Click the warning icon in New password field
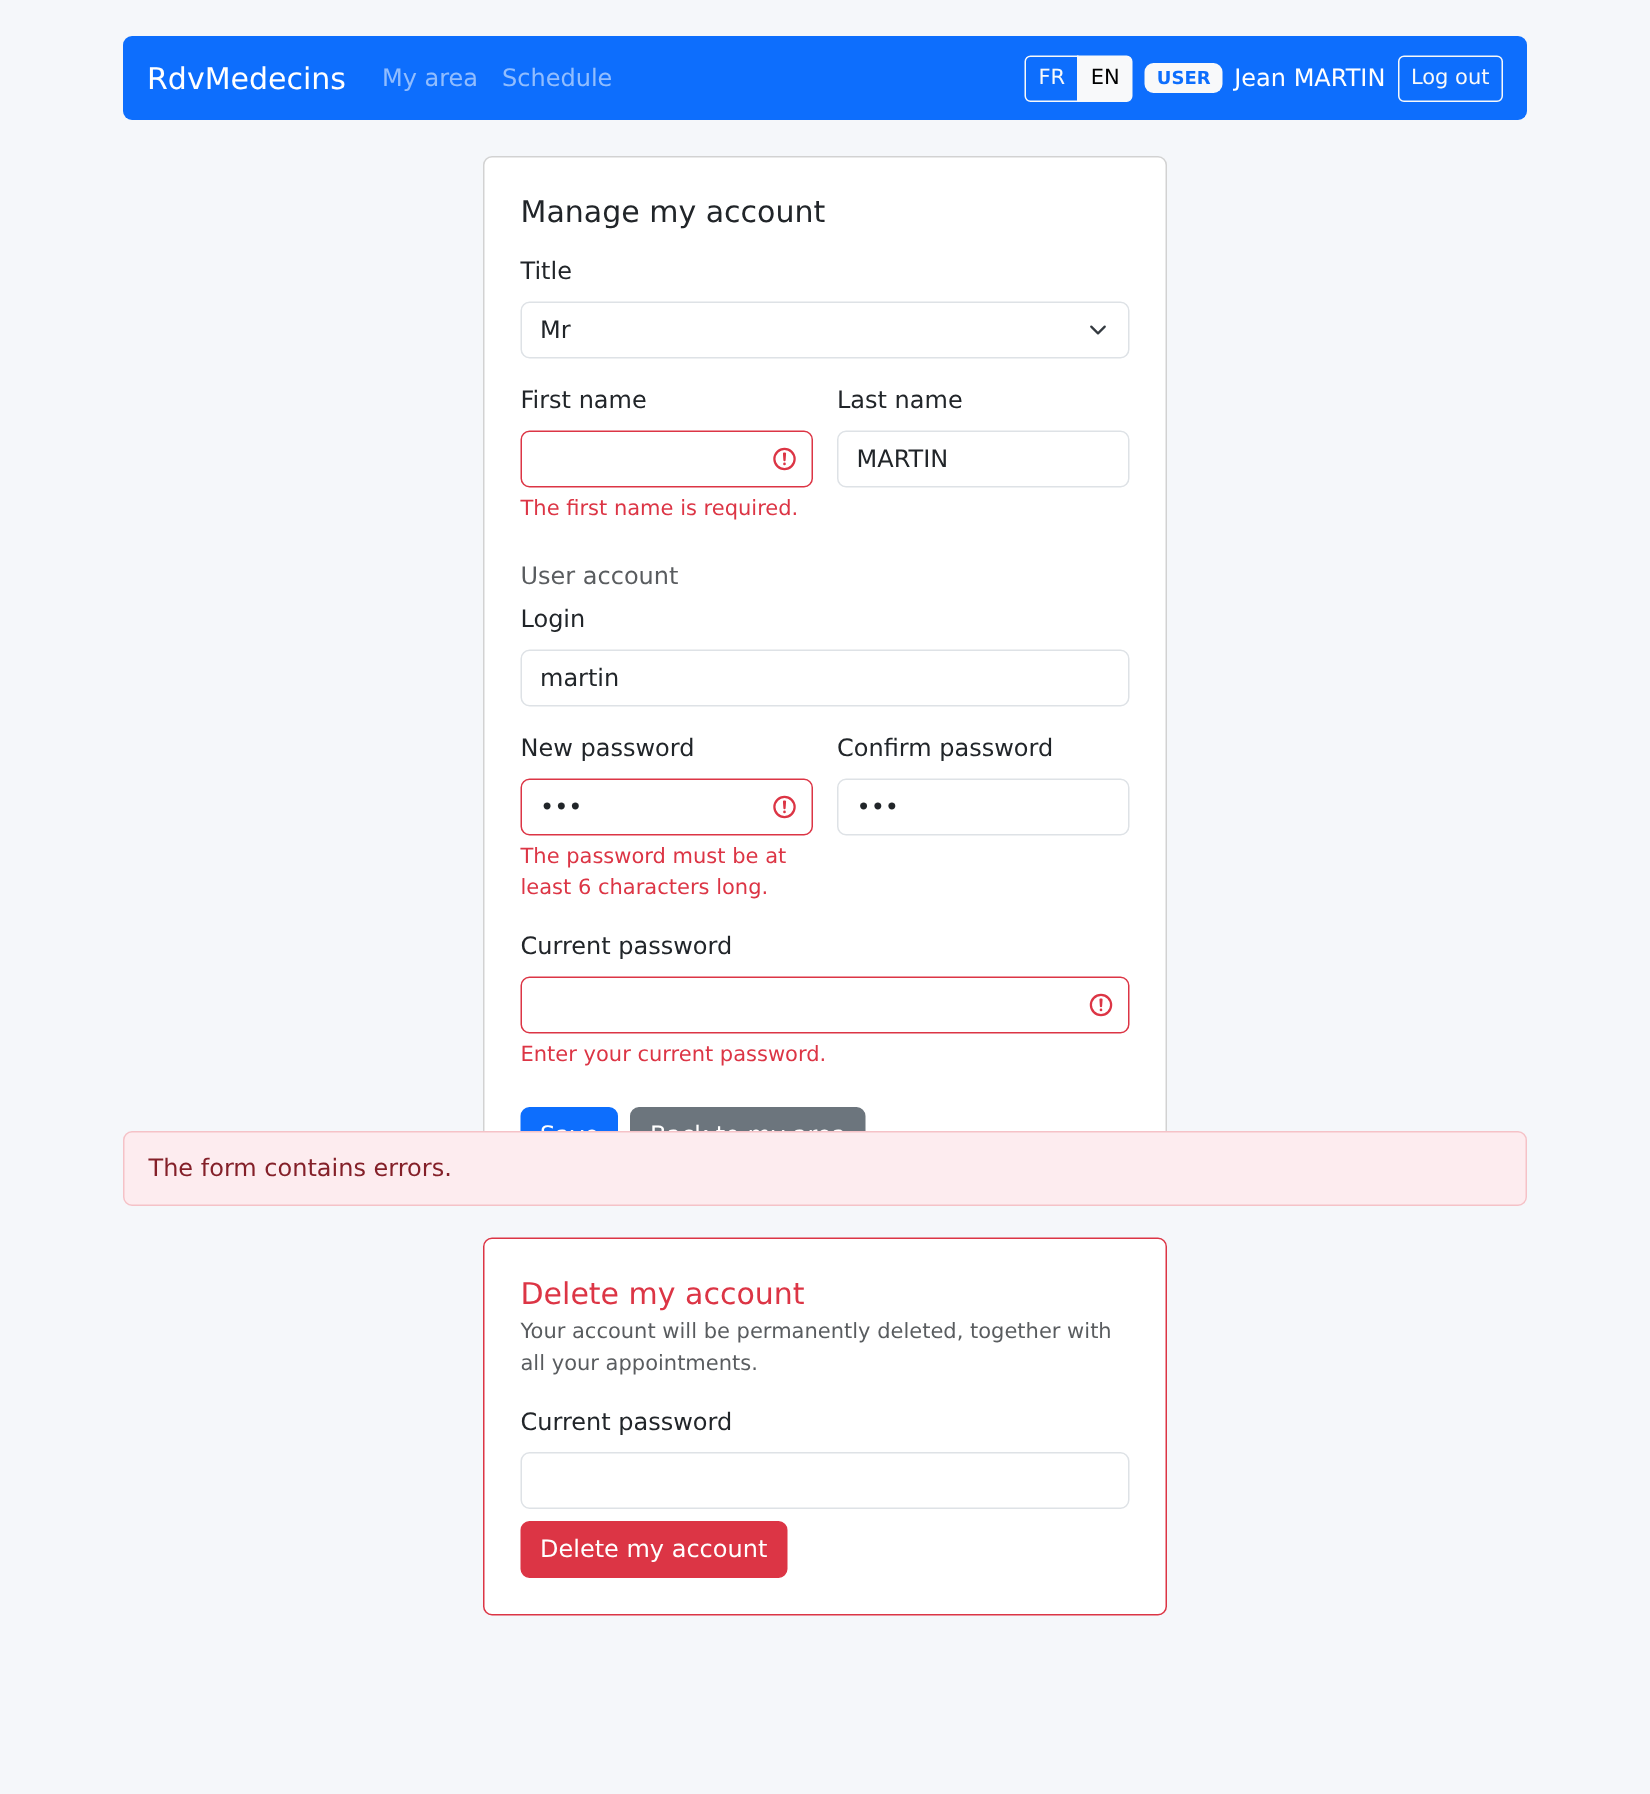Screen dimensions: 1650x1794 pos(784,807)
